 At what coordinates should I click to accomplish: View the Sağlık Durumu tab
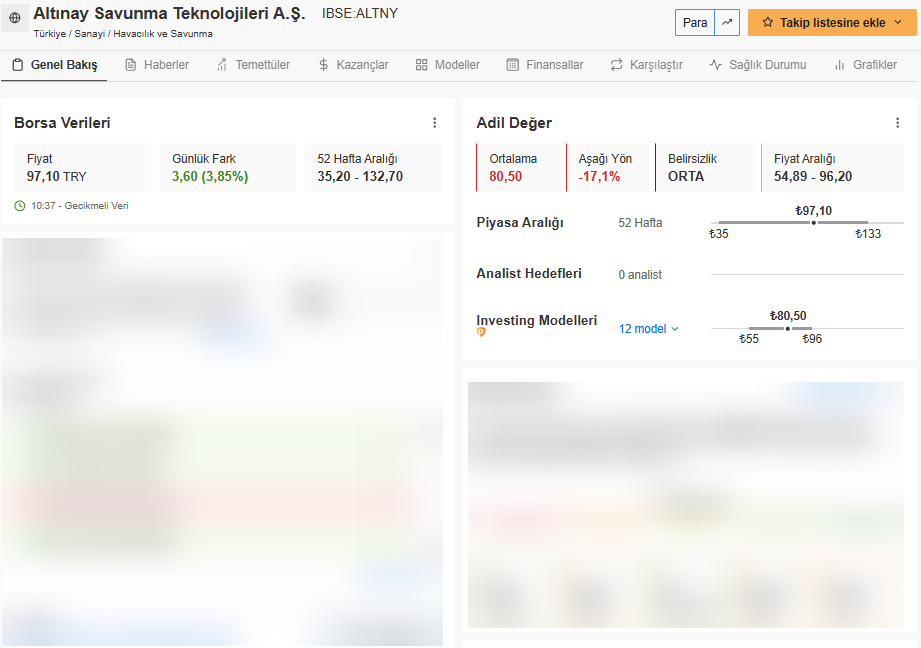758,65
